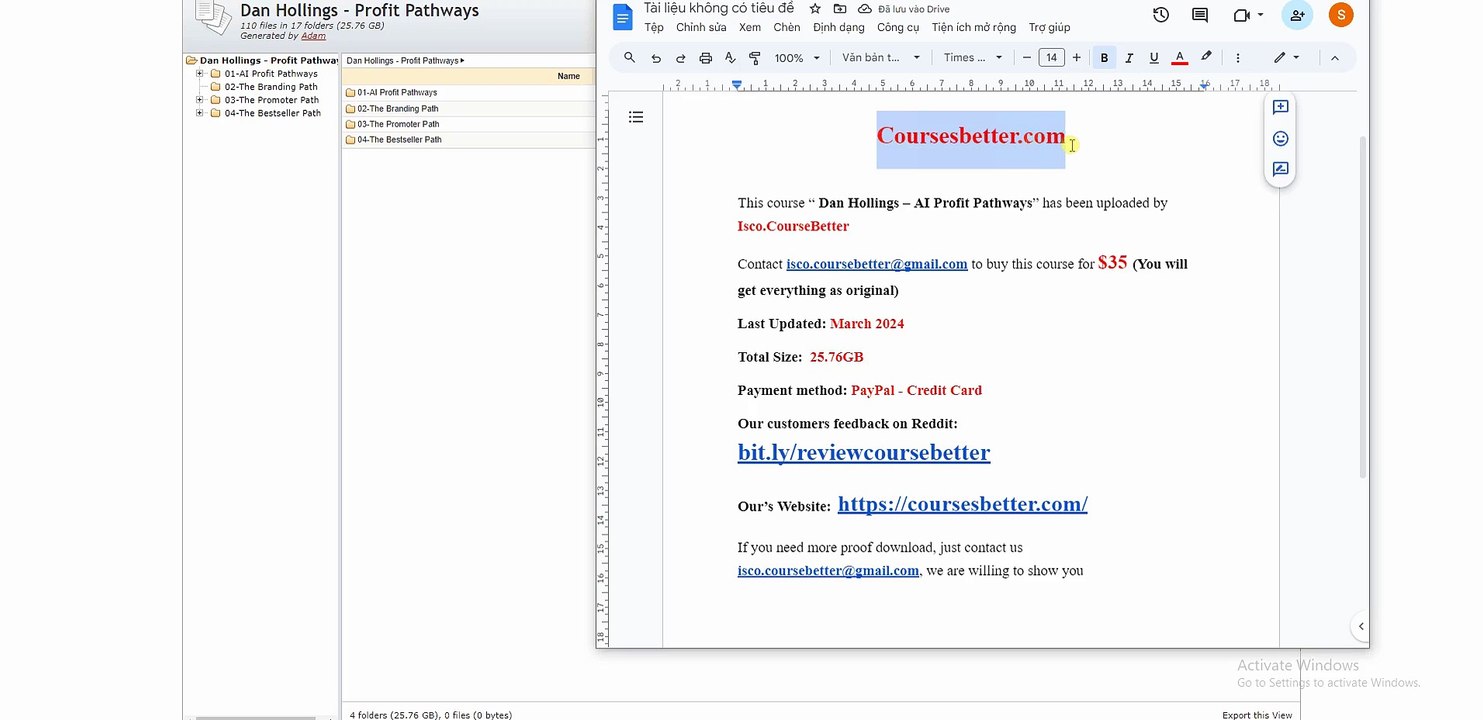The height and width of the screenshot is (720, 1483).
Task: Show the comments history icon
Action: [x=1200, y=15]
